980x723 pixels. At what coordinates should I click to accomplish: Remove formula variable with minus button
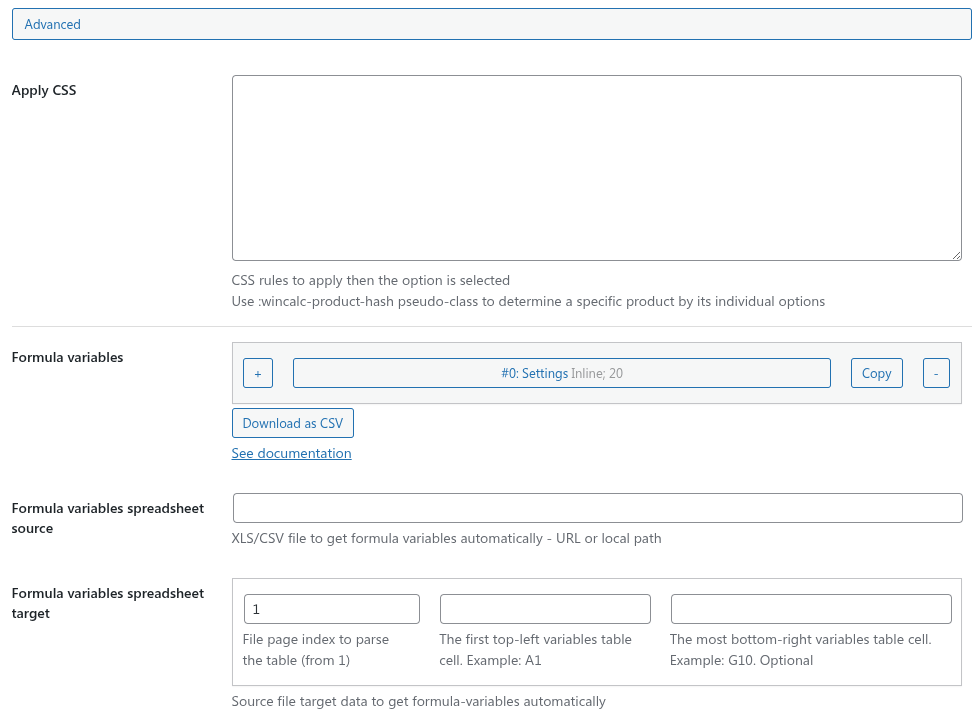point(935,373)
